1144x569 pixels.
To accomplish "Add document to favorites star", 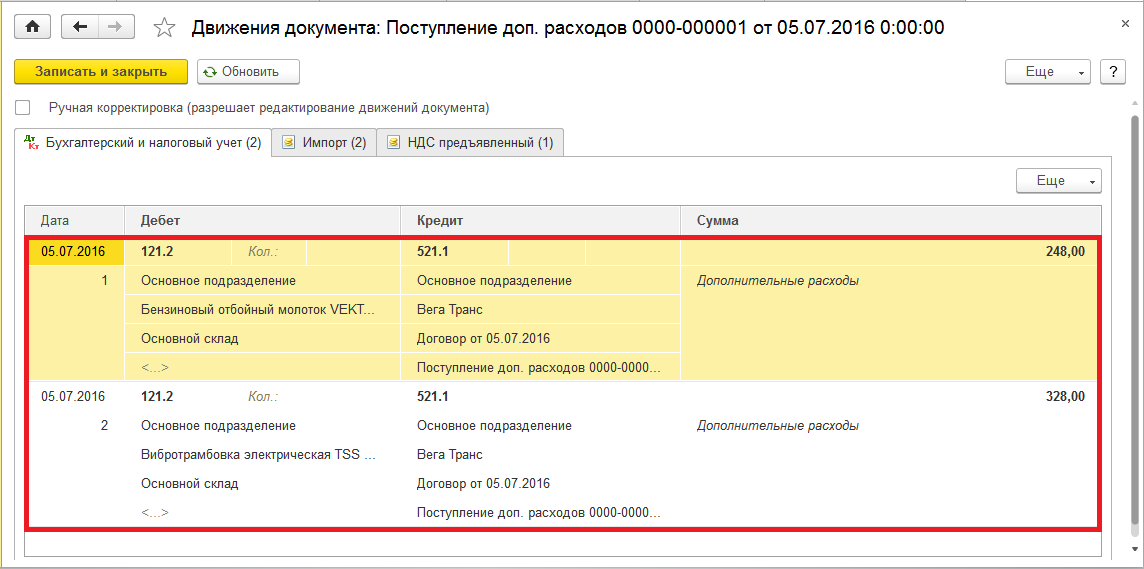I will [164, 28].
